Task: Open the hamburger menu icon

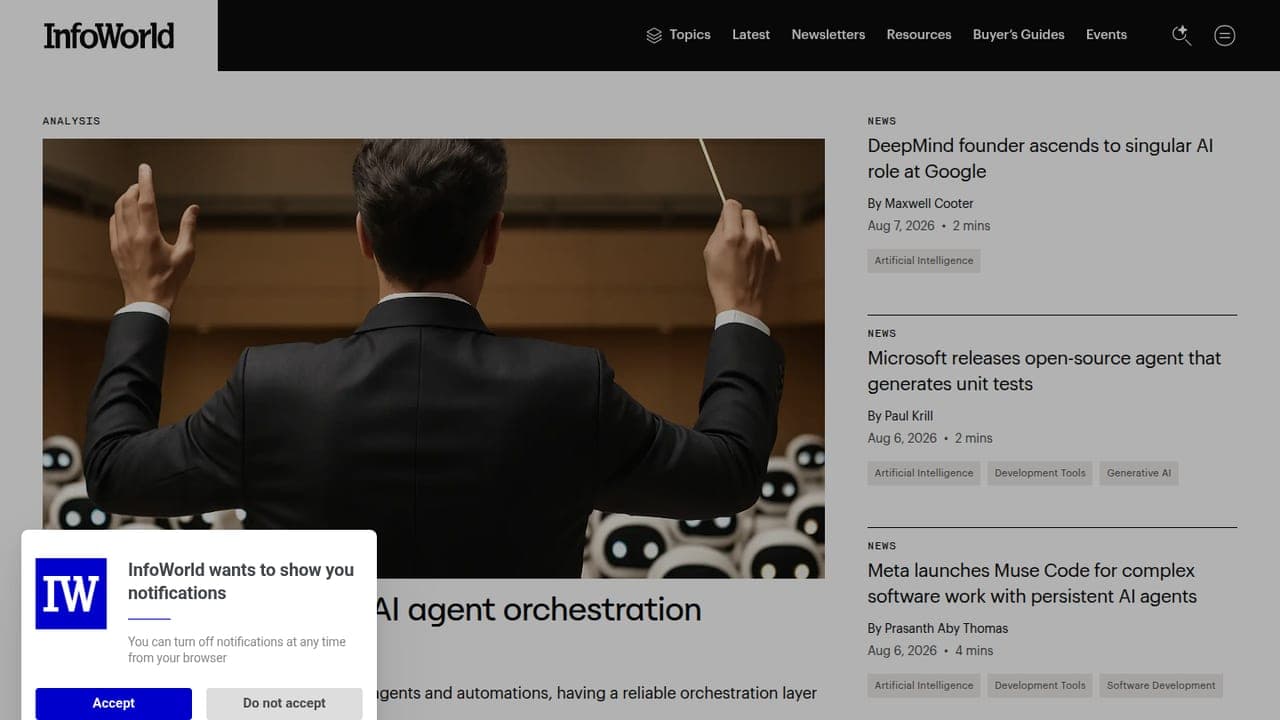Action: pos(1224,35)
